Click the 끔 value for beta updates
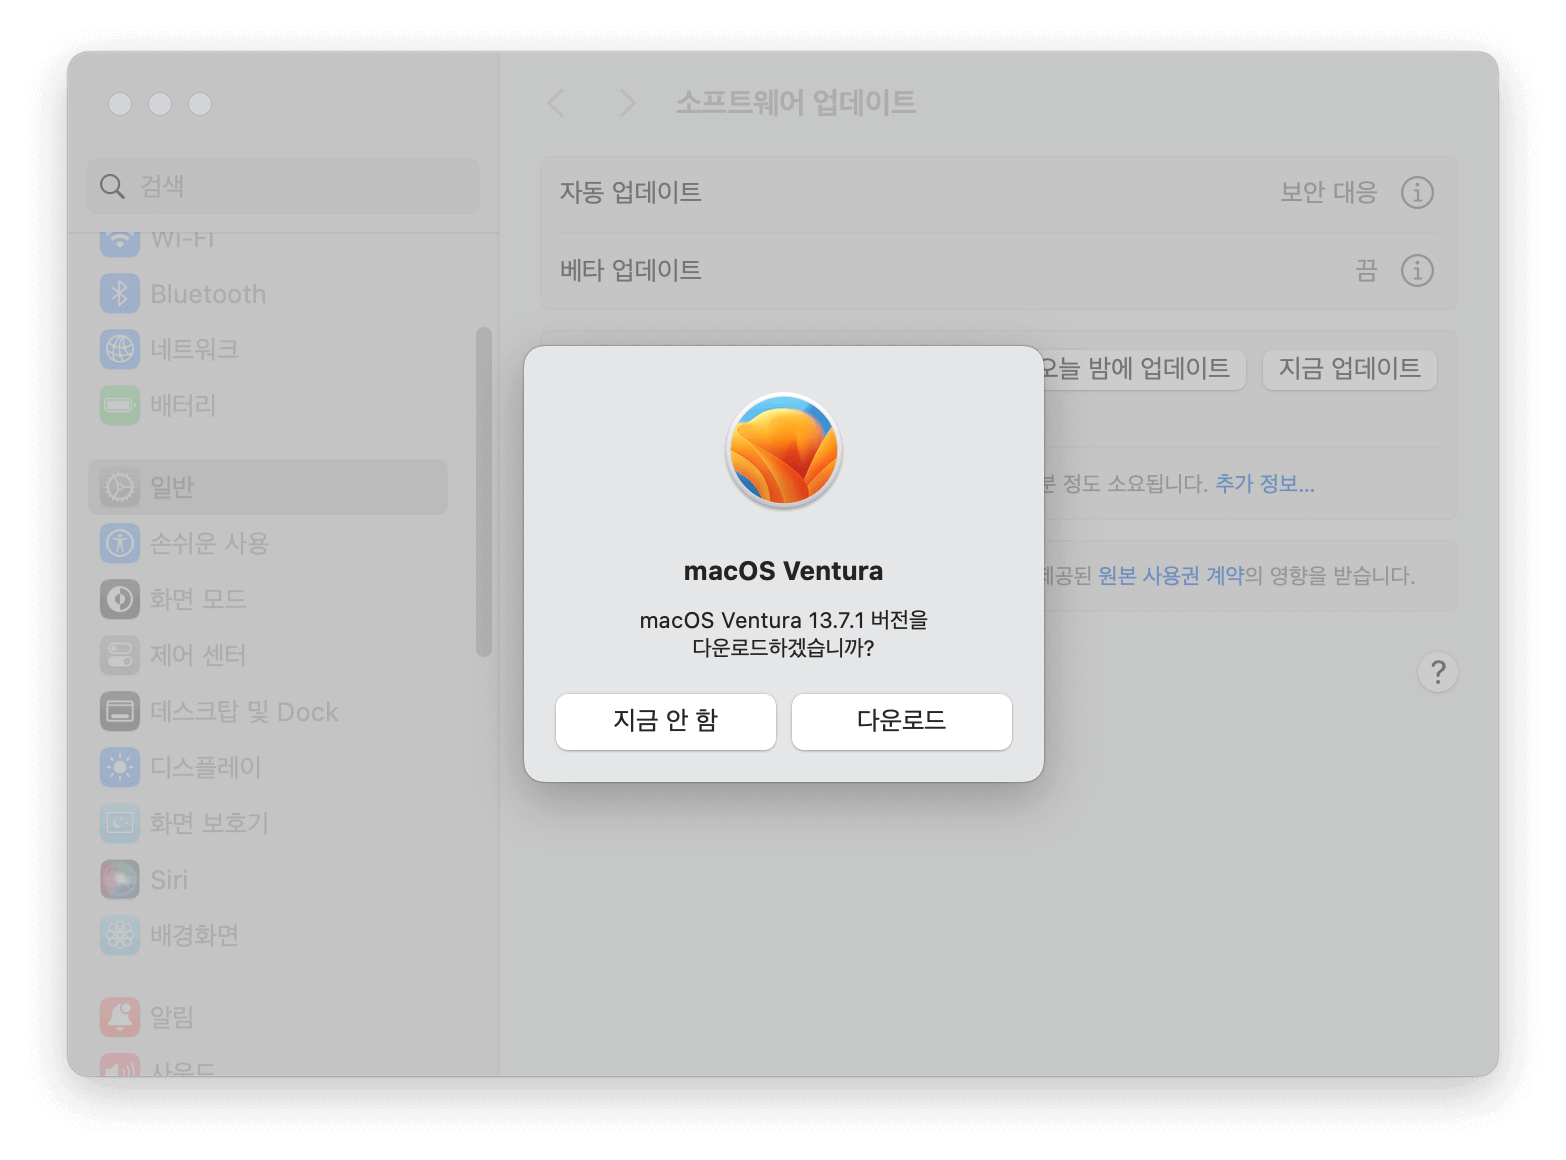 pyautogui.click(x=1366, y=270)
